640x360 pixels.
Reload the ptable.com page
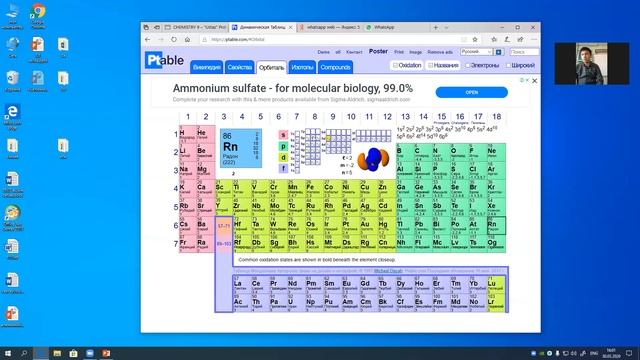(174, 40)
